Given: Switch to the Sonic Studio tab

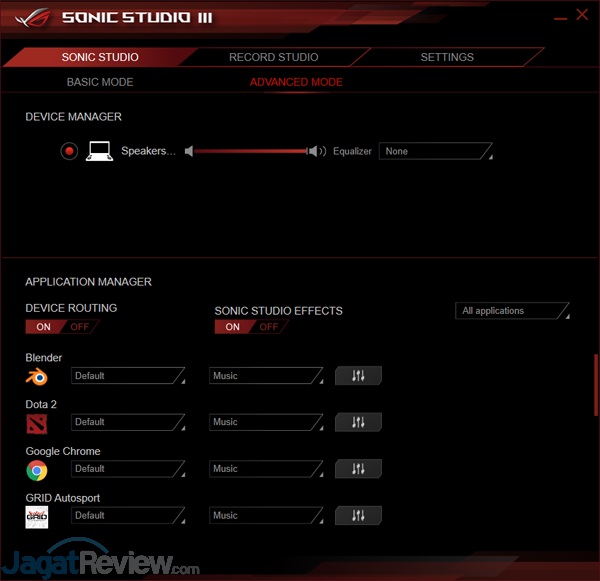Looking at the screenshot, I should (x=100, y=57).
